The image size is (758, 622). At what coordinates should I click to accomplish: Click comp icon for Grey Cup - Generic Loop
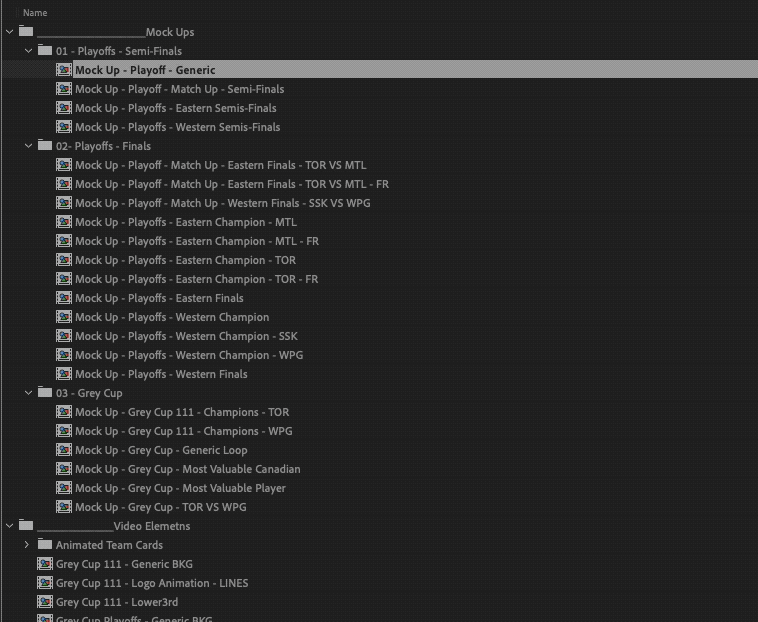pos(64,450)
